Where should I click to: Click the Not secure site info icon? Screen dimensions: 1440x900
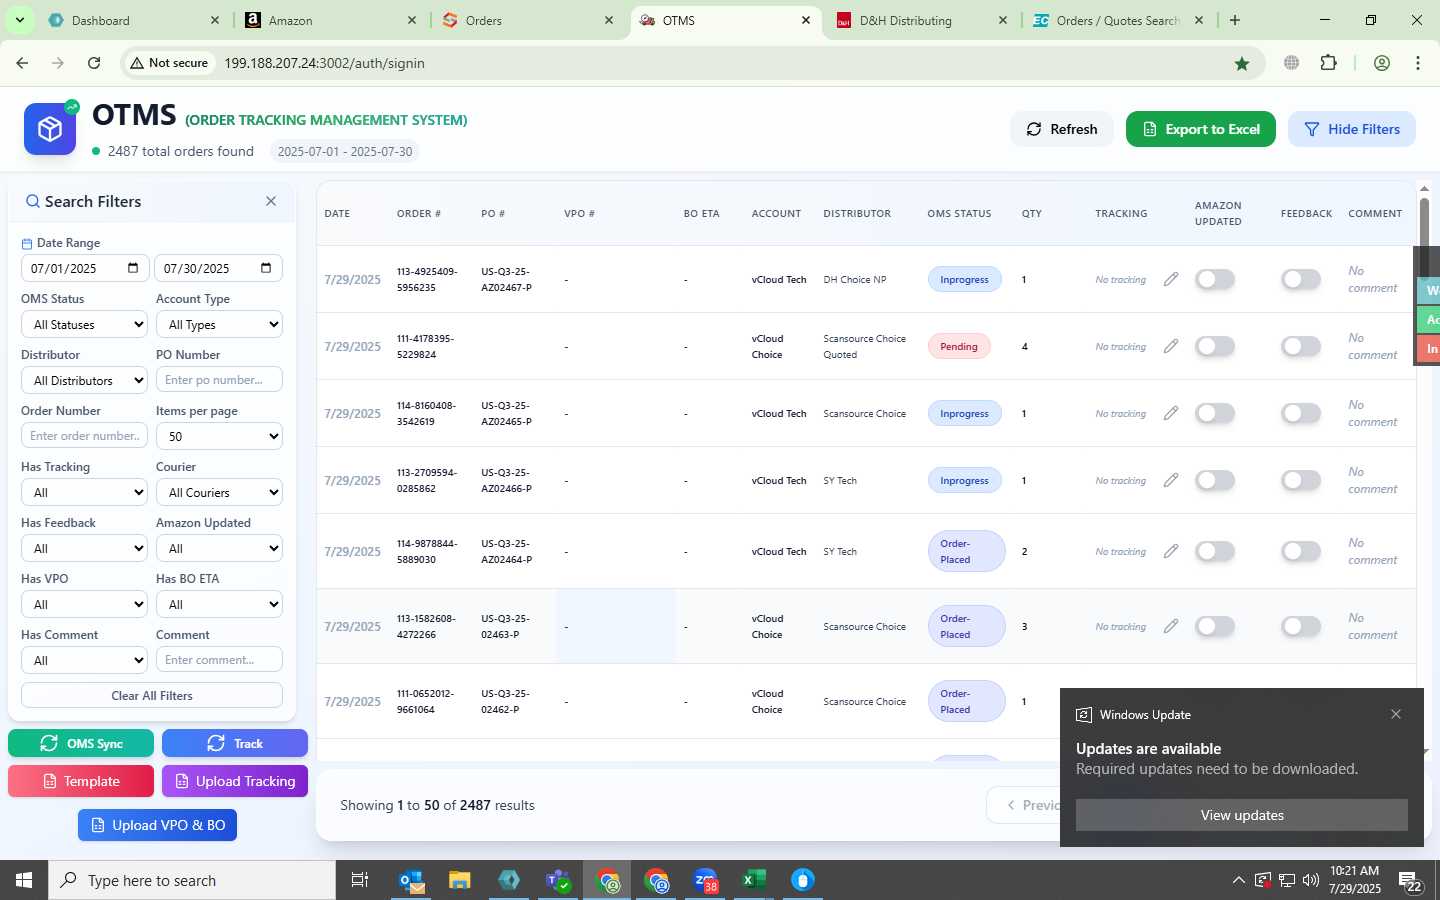point(169,63)
